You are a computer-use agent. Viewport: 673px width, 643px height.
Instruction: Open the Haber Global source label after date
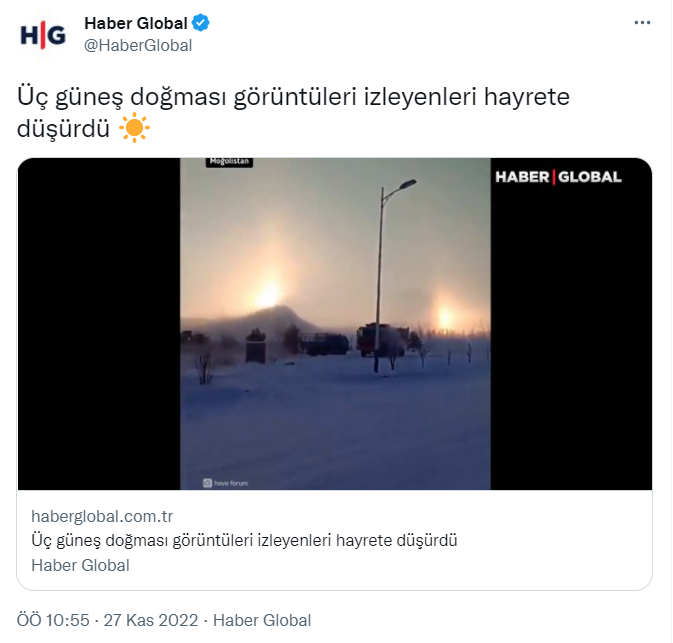point(262,620)
